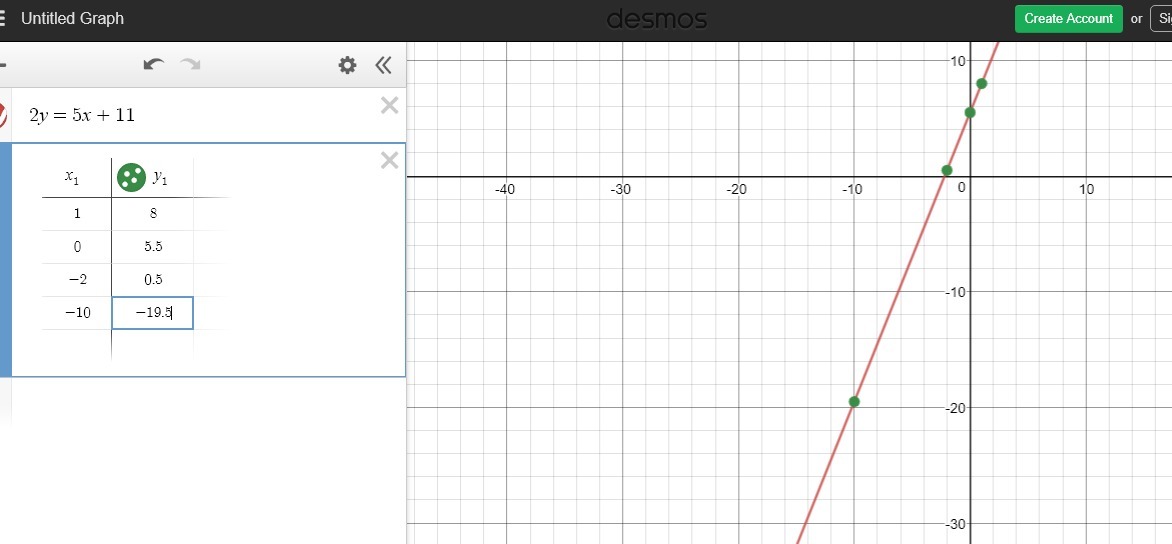Toggle visibility of the 2y=5x+11 line

click(3, 115)
